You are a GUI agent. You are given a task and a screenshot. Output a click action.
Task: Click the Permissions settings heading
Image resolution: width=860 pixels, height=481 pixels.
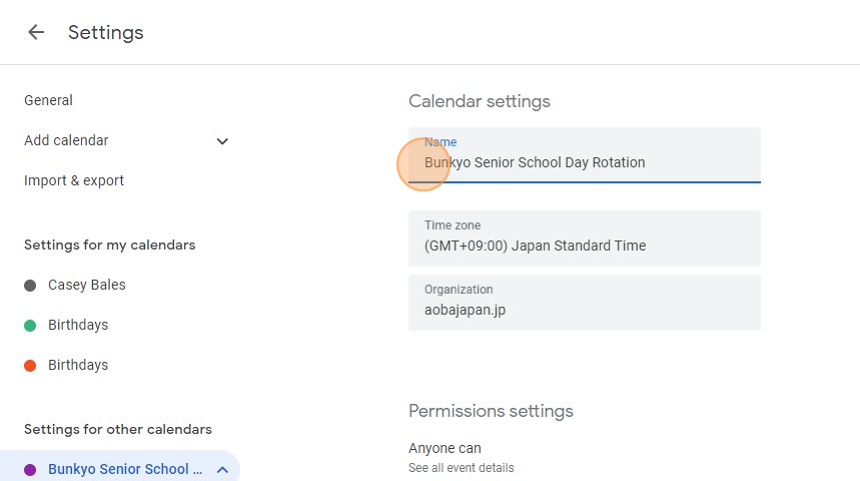[x=491, y=411]
